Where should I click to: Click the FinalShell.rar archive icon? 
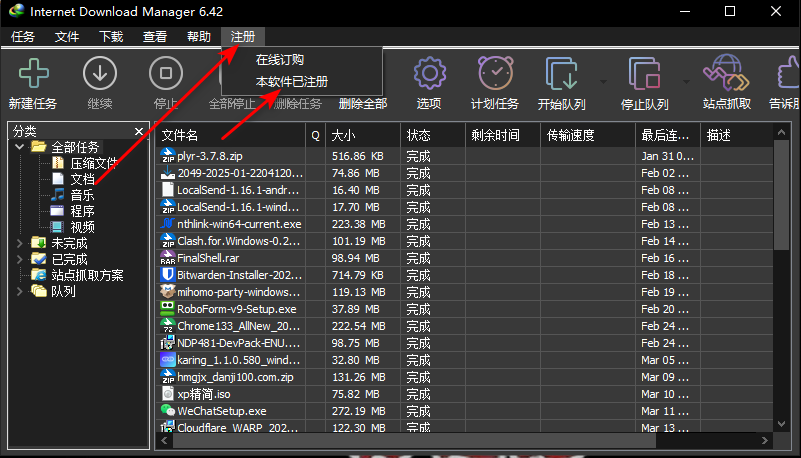(x=168, y=258)
